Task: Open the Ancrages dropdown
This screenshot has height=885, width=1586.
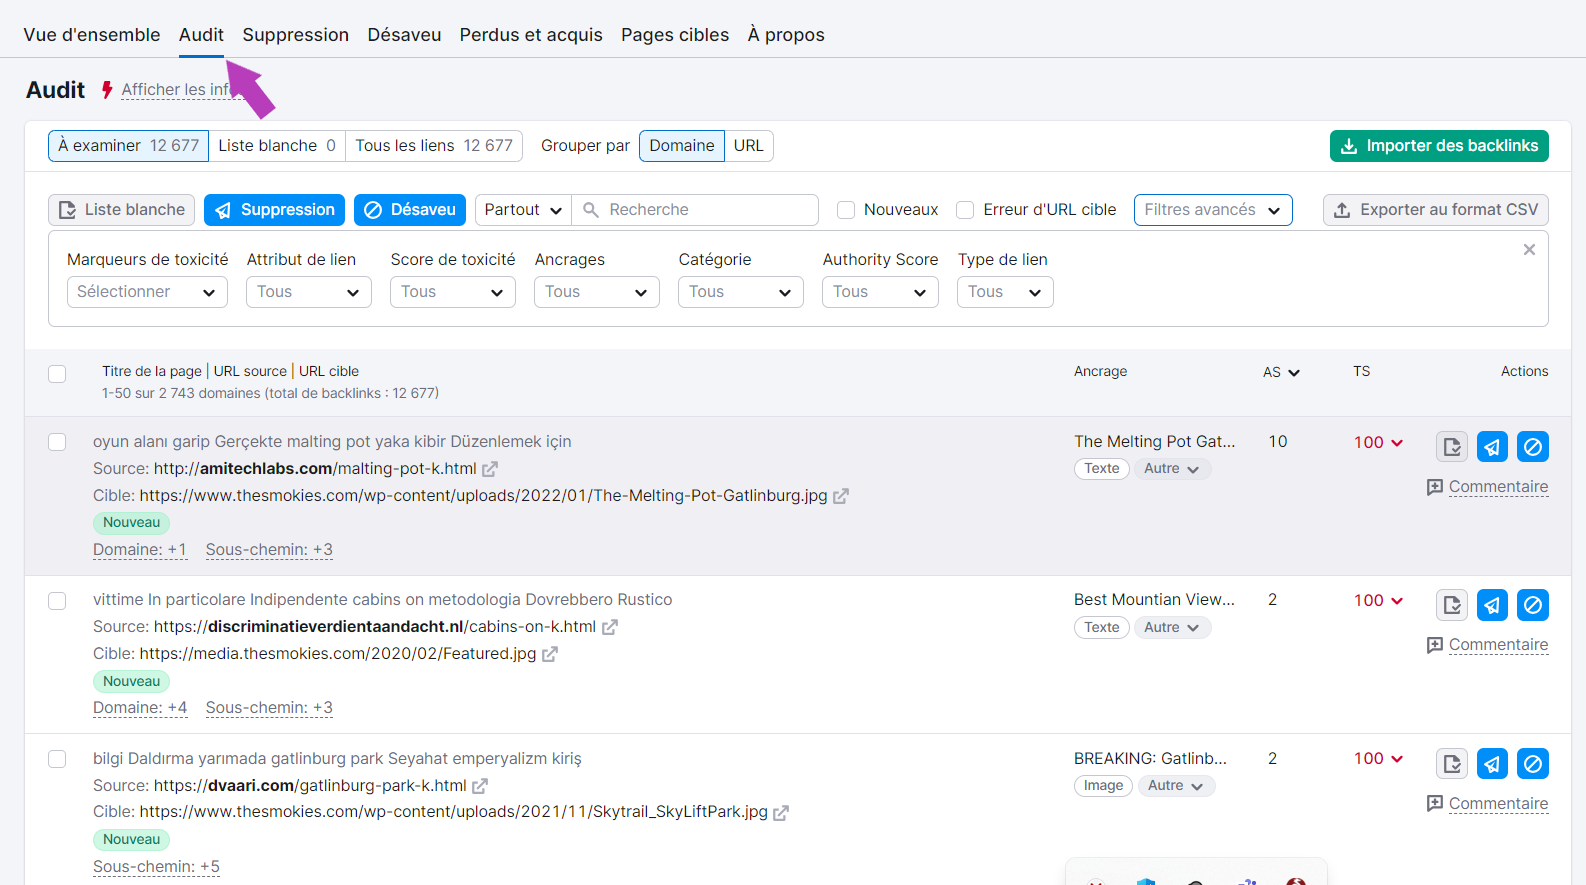Action: pyautogui.click(x=597, y=292)
